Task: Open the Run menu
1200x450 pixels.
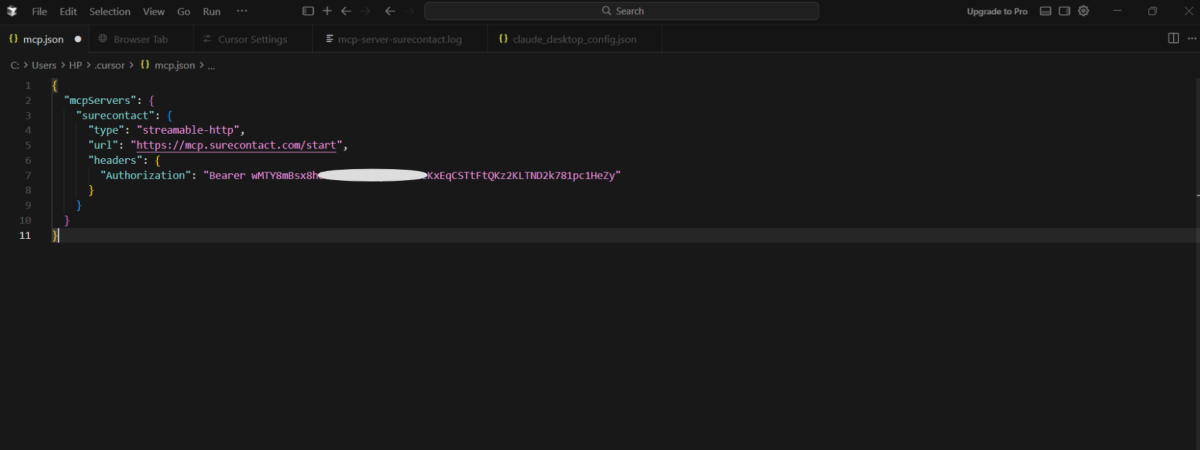Action: coord(212,11)
